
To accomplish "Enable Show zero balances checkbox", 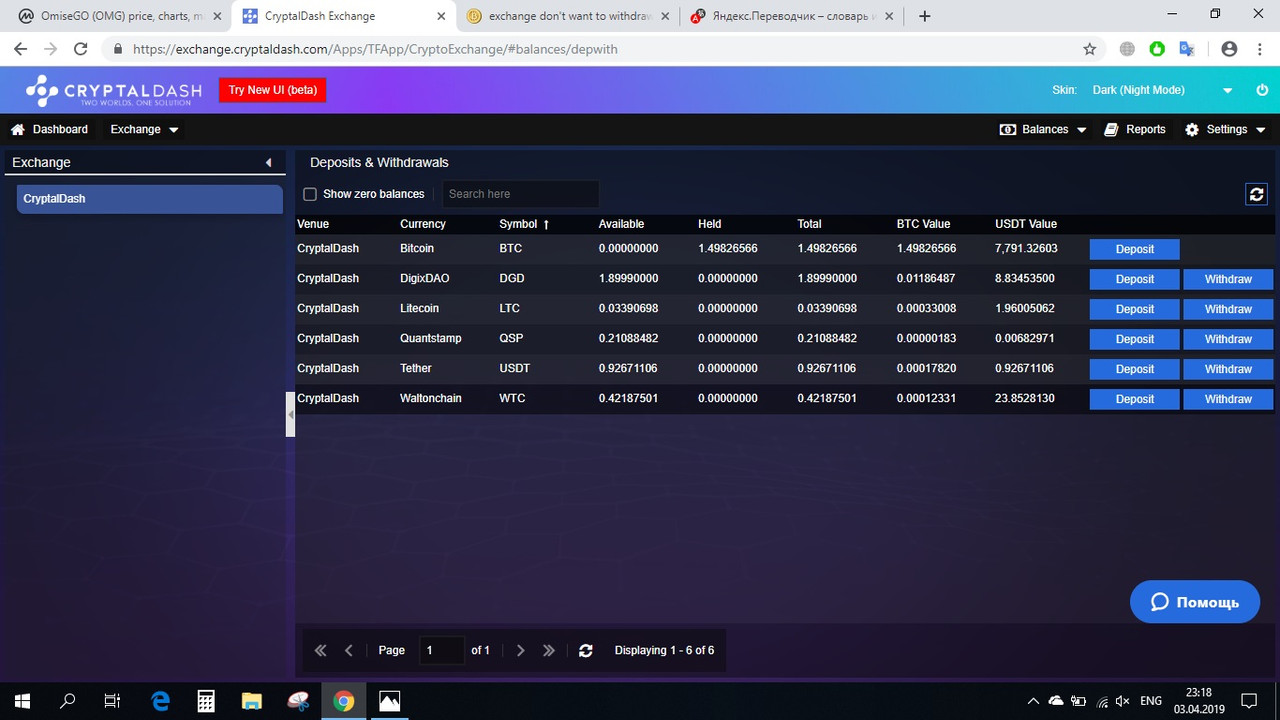I will point(310,194).
